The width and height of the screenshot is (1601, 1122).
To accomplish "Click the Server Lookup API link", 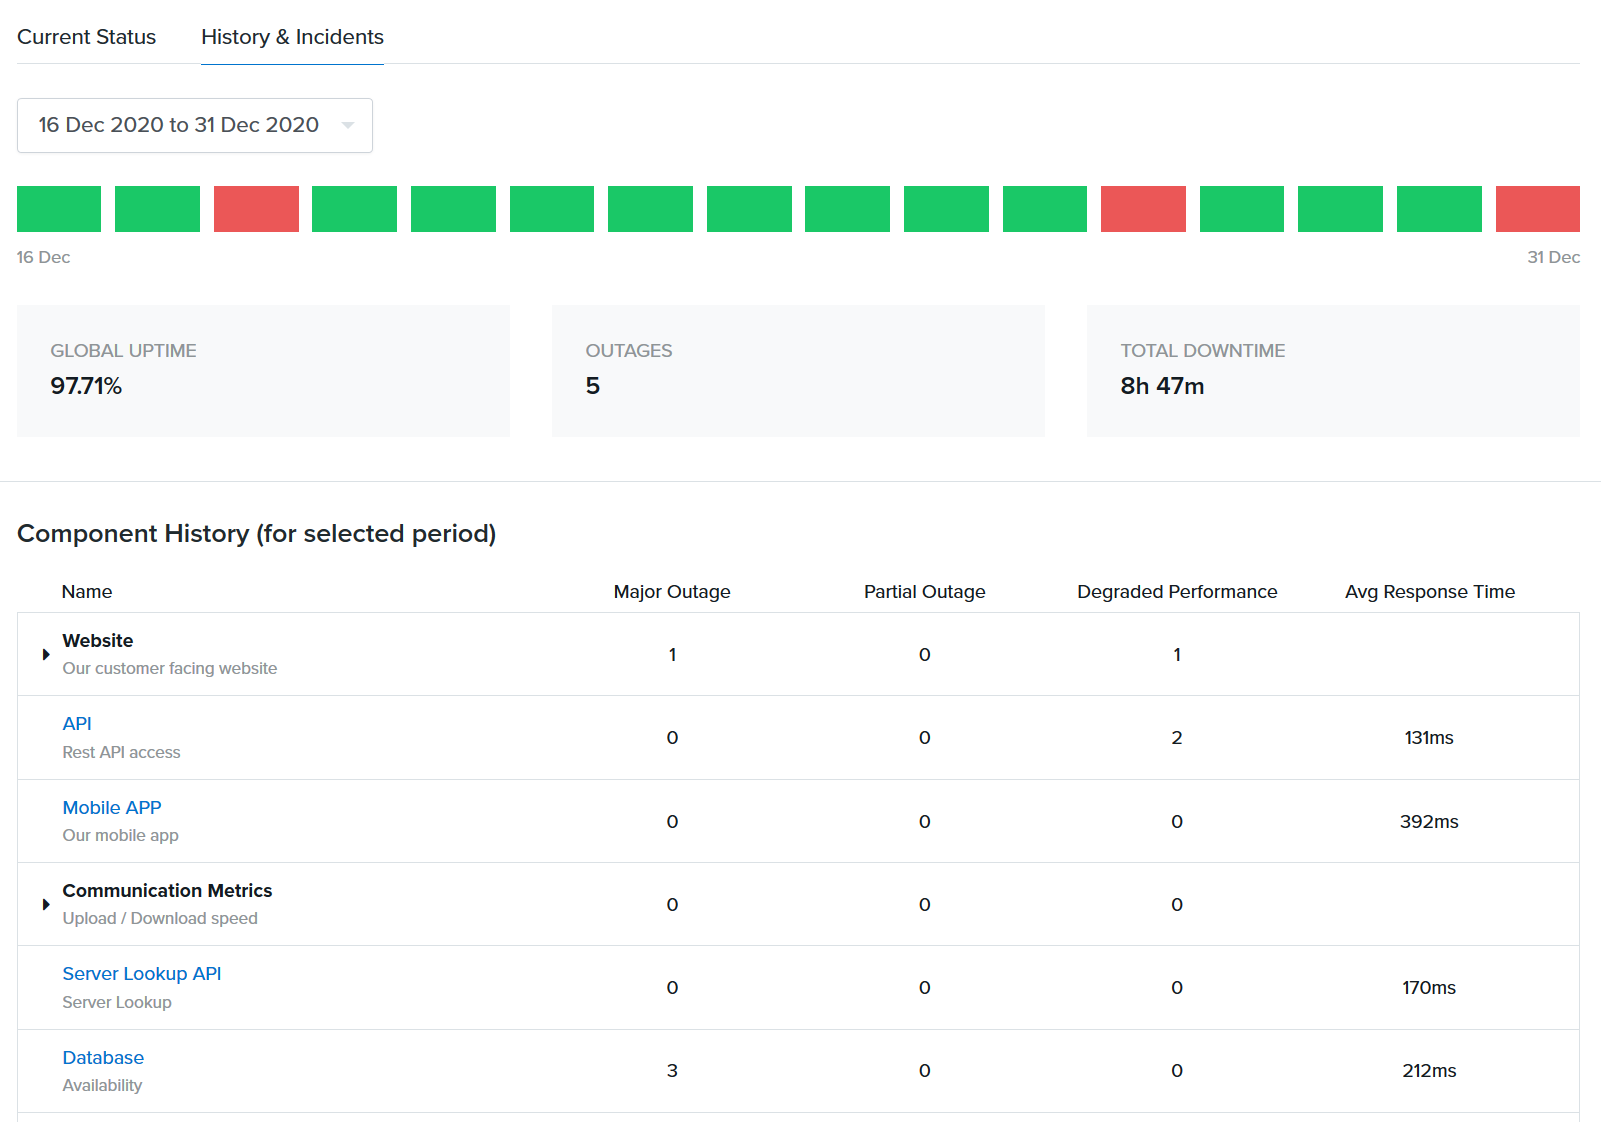I will click(142, 974).
